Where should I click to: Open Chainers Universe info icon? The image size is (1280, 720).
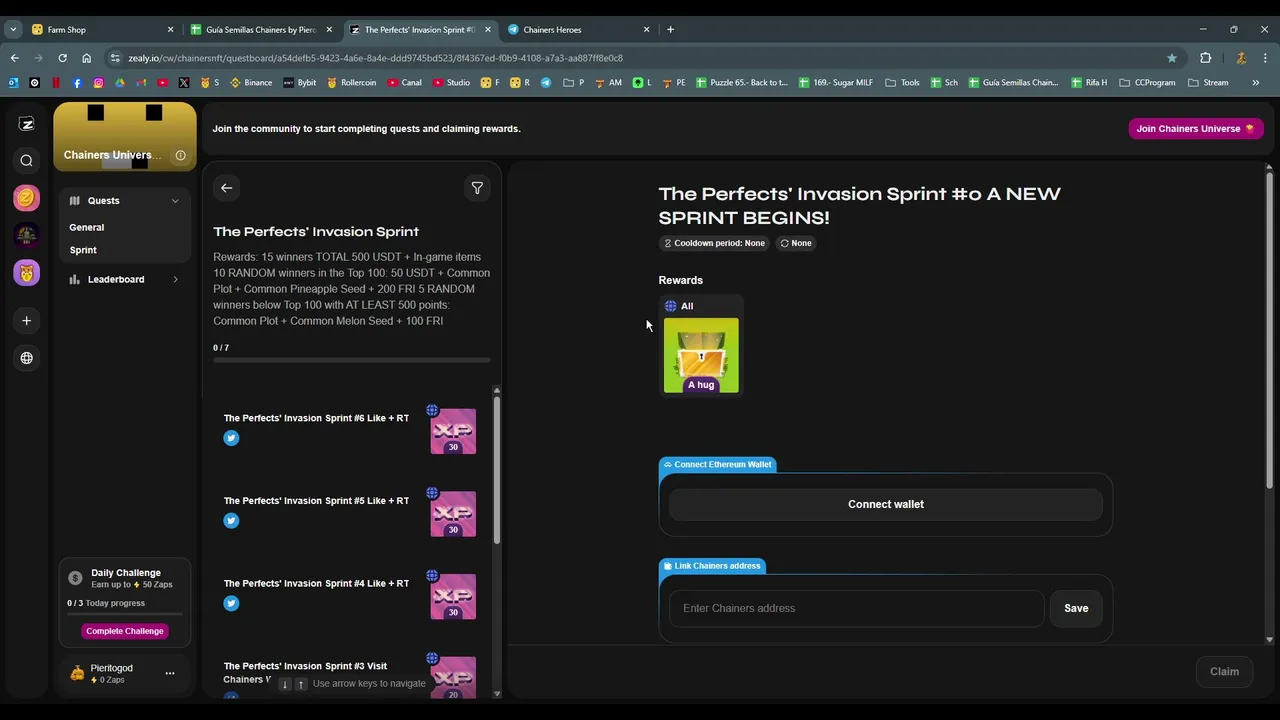tap(180, 155)
